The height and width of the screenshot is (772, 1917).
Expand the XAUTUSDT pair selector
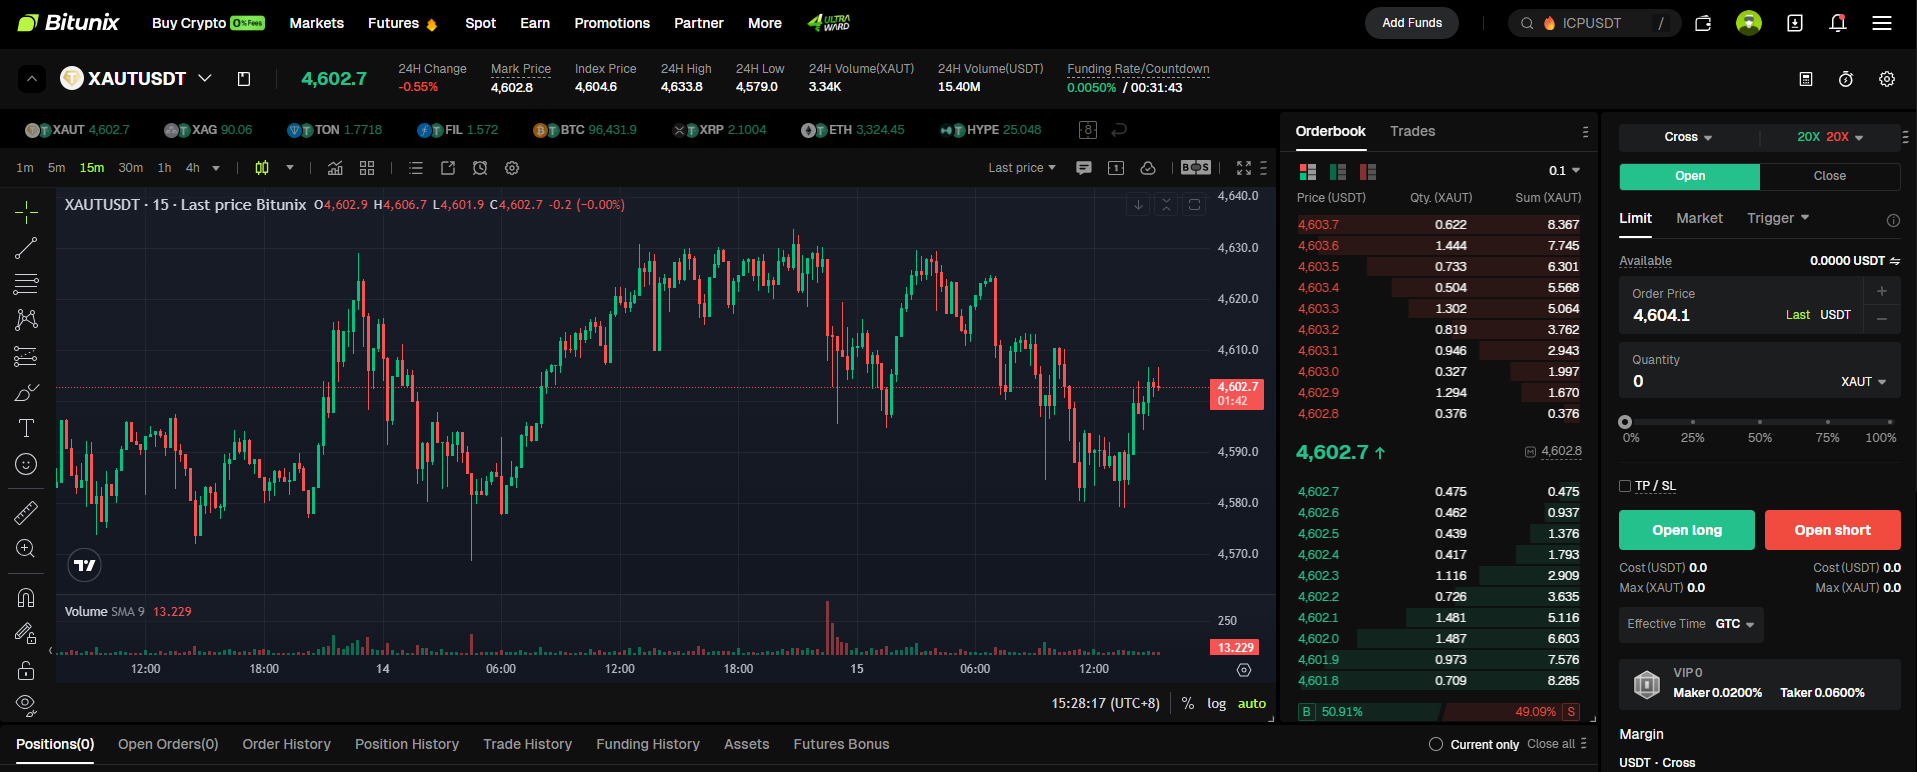coord(205,78)
